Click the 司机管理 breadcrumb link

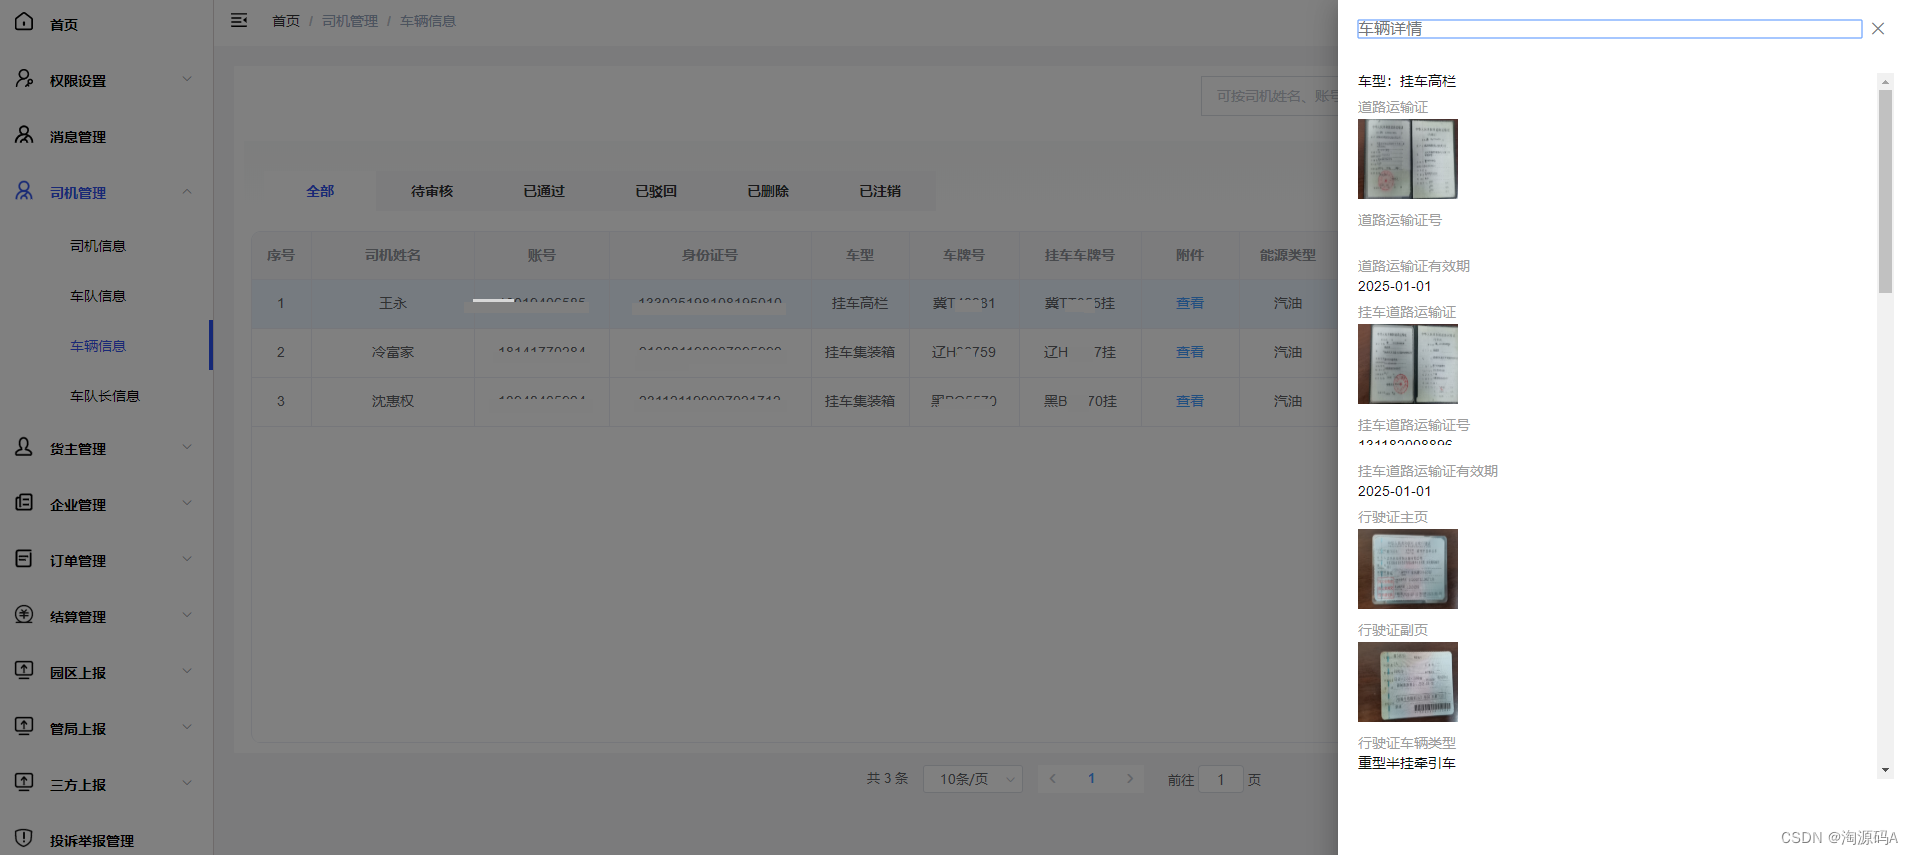coord(350,21)
